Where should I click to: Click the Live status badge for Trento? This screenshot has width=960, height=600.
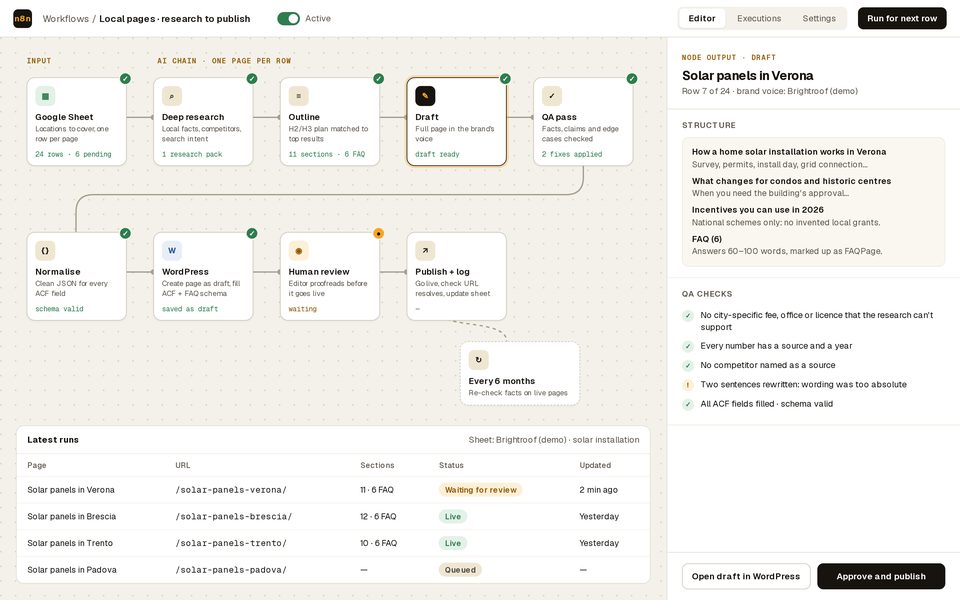pos(452,543)
